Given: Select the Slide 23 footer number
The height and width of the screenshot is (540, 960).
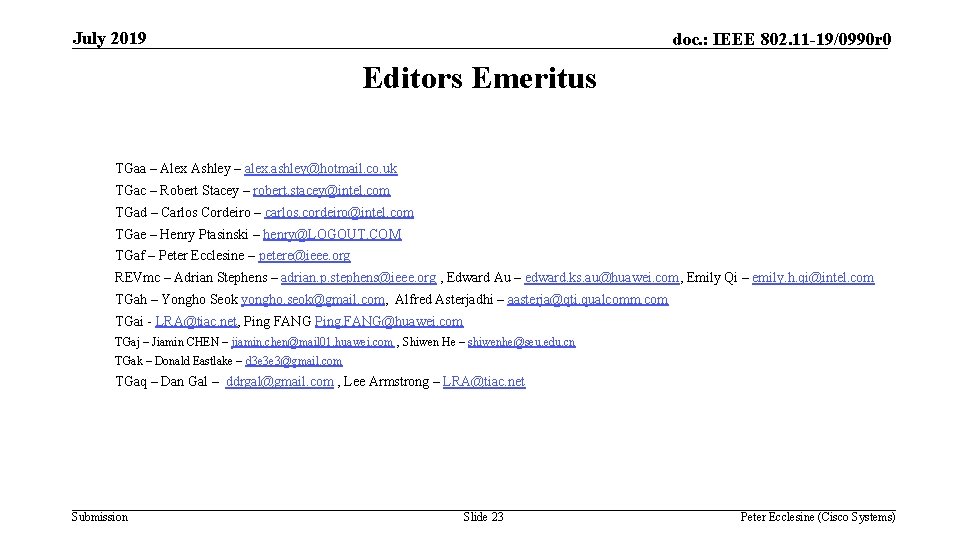Looking at the screenshot, I should 484,517.
